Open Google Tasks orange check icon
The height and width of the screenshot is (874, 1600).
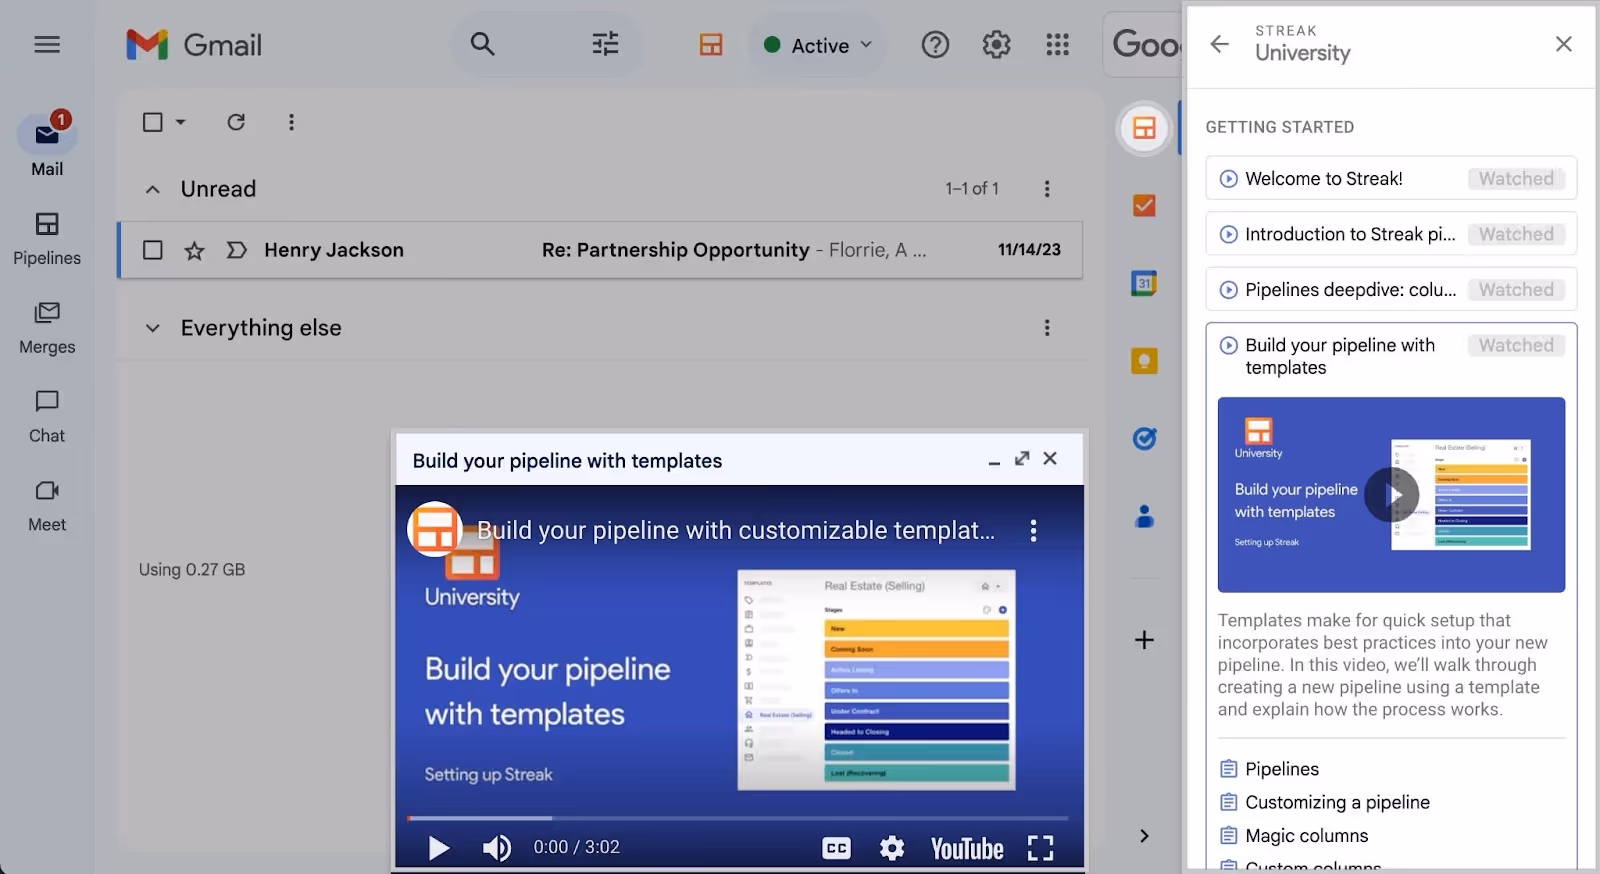[1144, 206]
